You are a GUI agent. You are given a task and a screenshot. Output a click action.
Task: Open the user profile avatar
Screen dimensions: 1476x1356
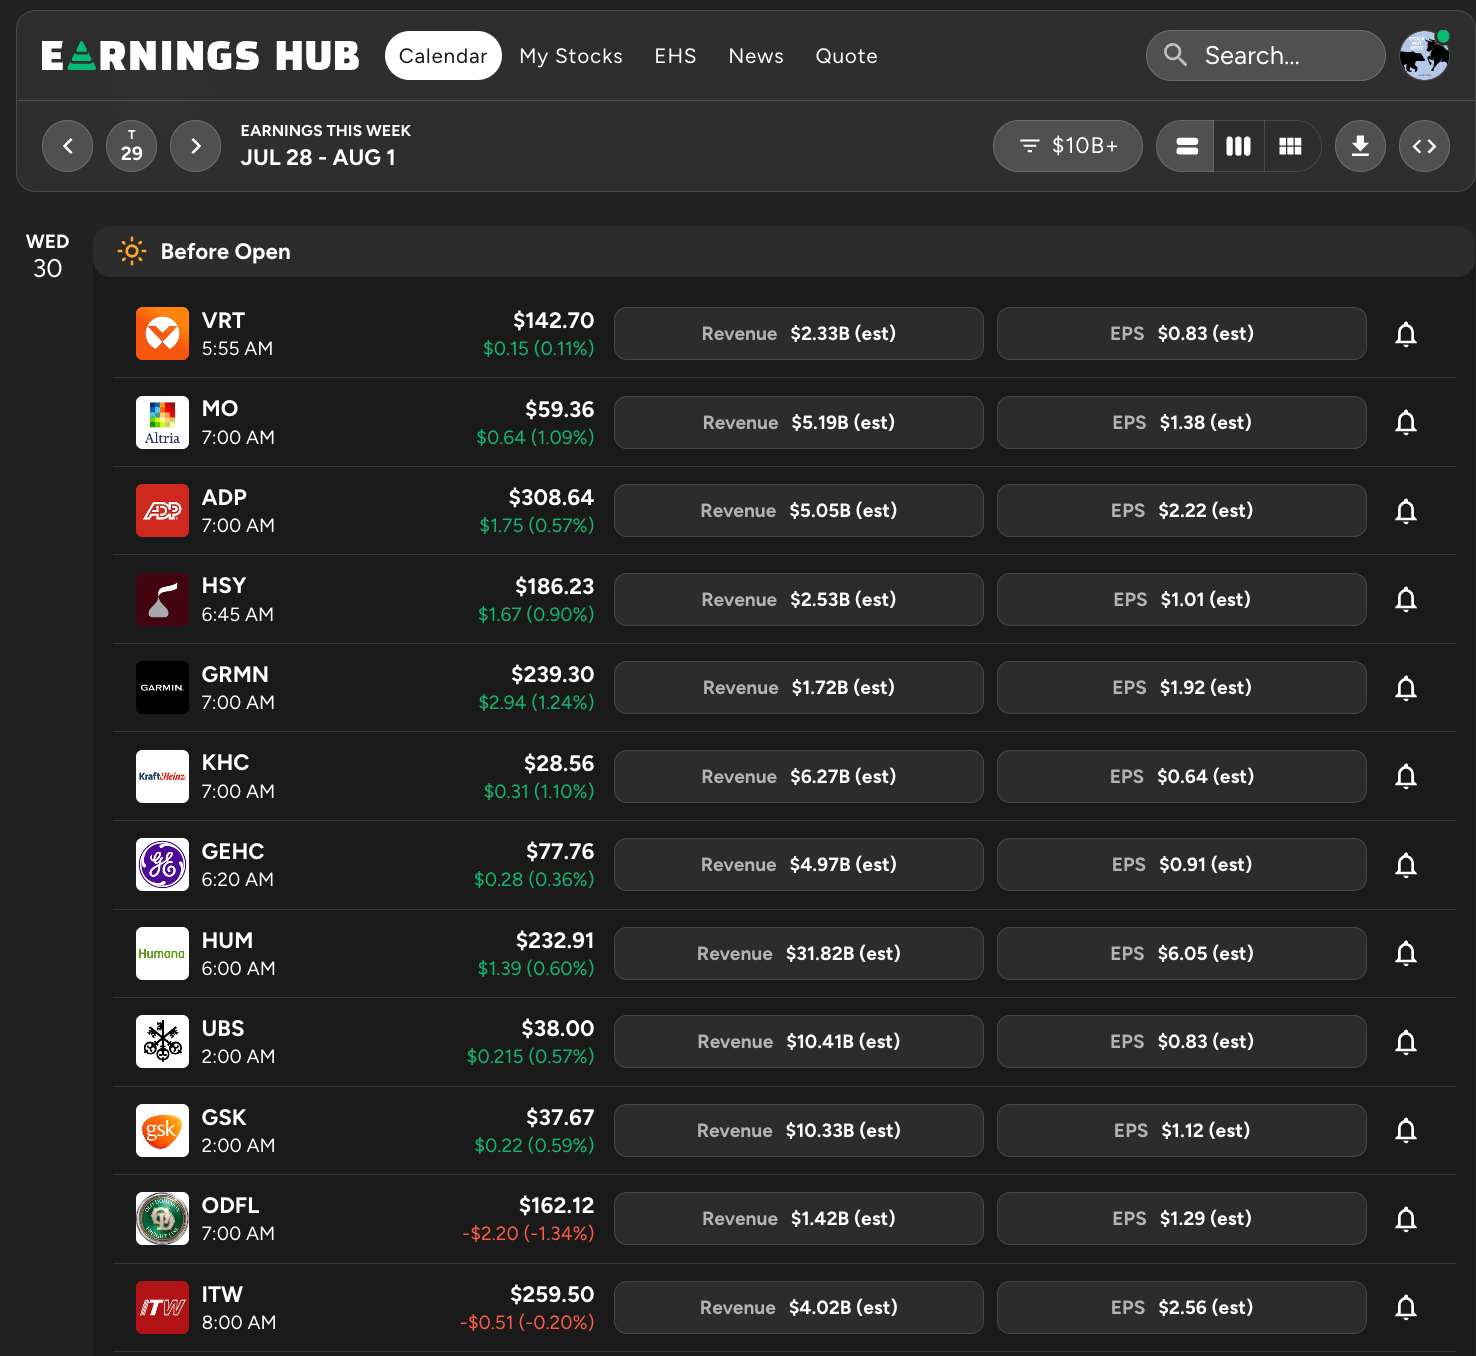(x=1425, y=55)
